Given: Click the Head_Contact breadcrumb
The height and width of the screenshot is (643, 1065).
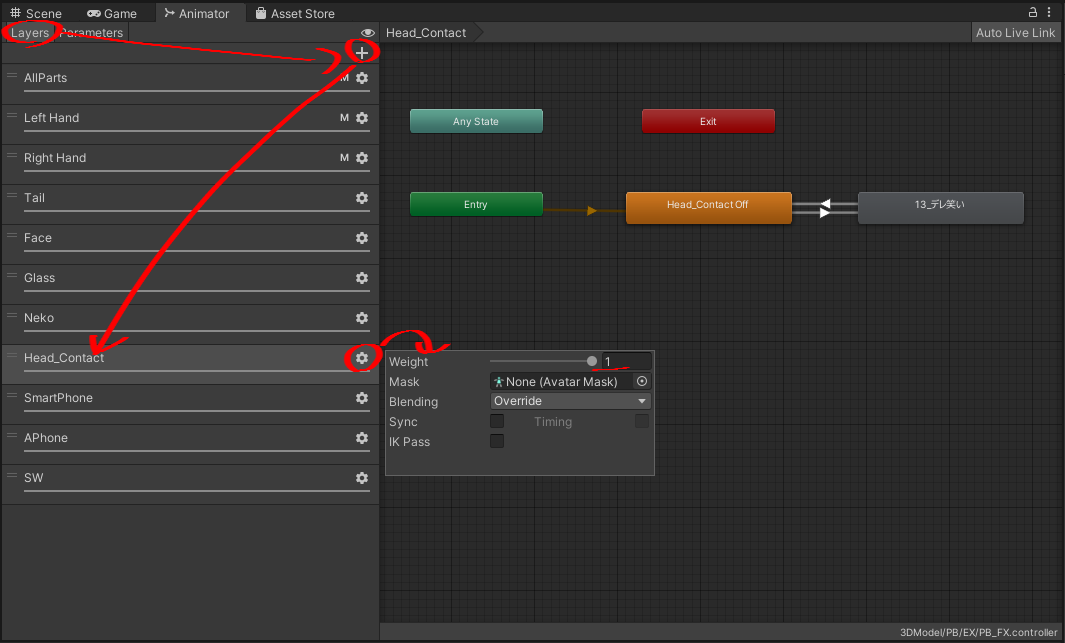Looking at the screenshot, I should 427,33.
